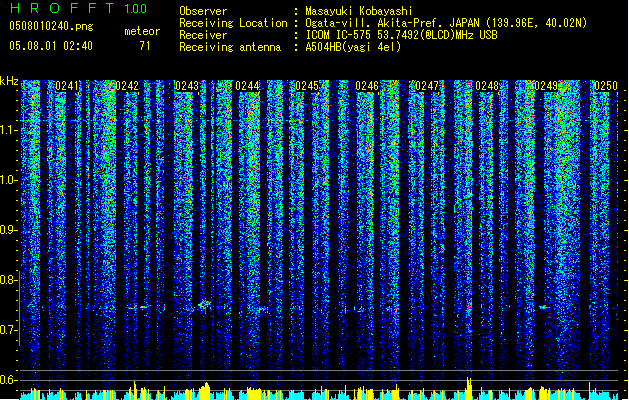
Task: Click the time marker 0246
Action: (x=367, y=86)
